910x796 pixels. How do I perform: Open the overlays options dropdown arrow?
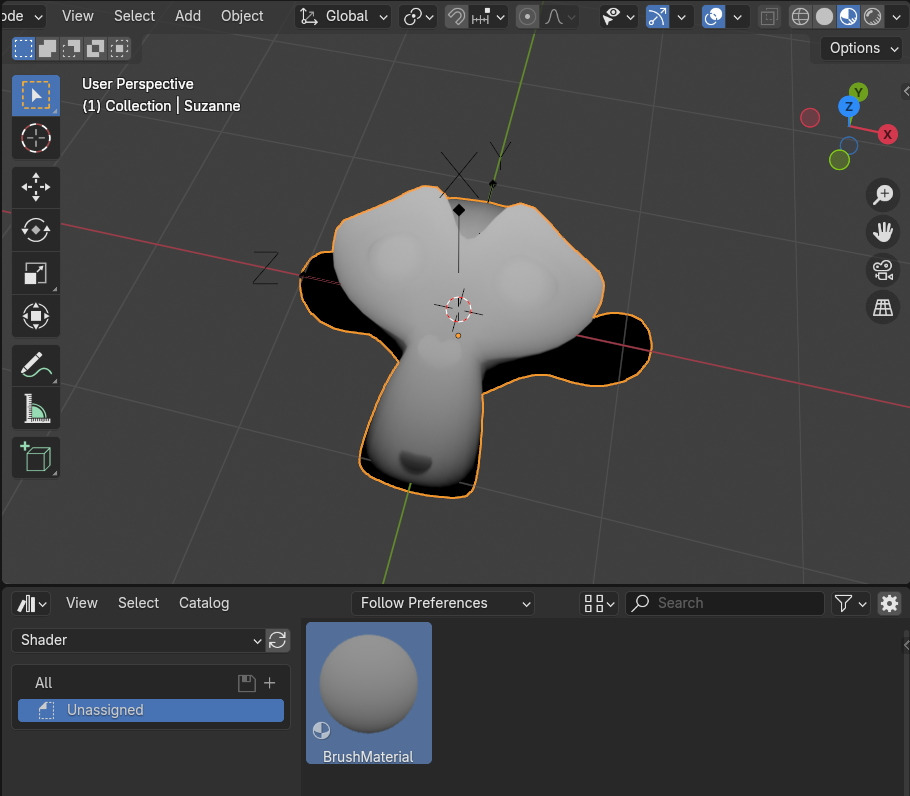[x=738, y=17]
